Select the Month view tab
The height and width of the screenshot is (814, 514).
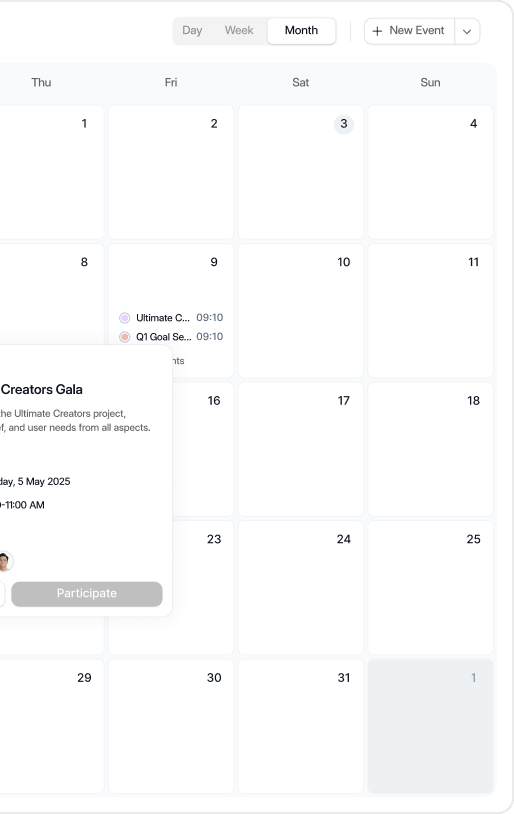point(301,31)
